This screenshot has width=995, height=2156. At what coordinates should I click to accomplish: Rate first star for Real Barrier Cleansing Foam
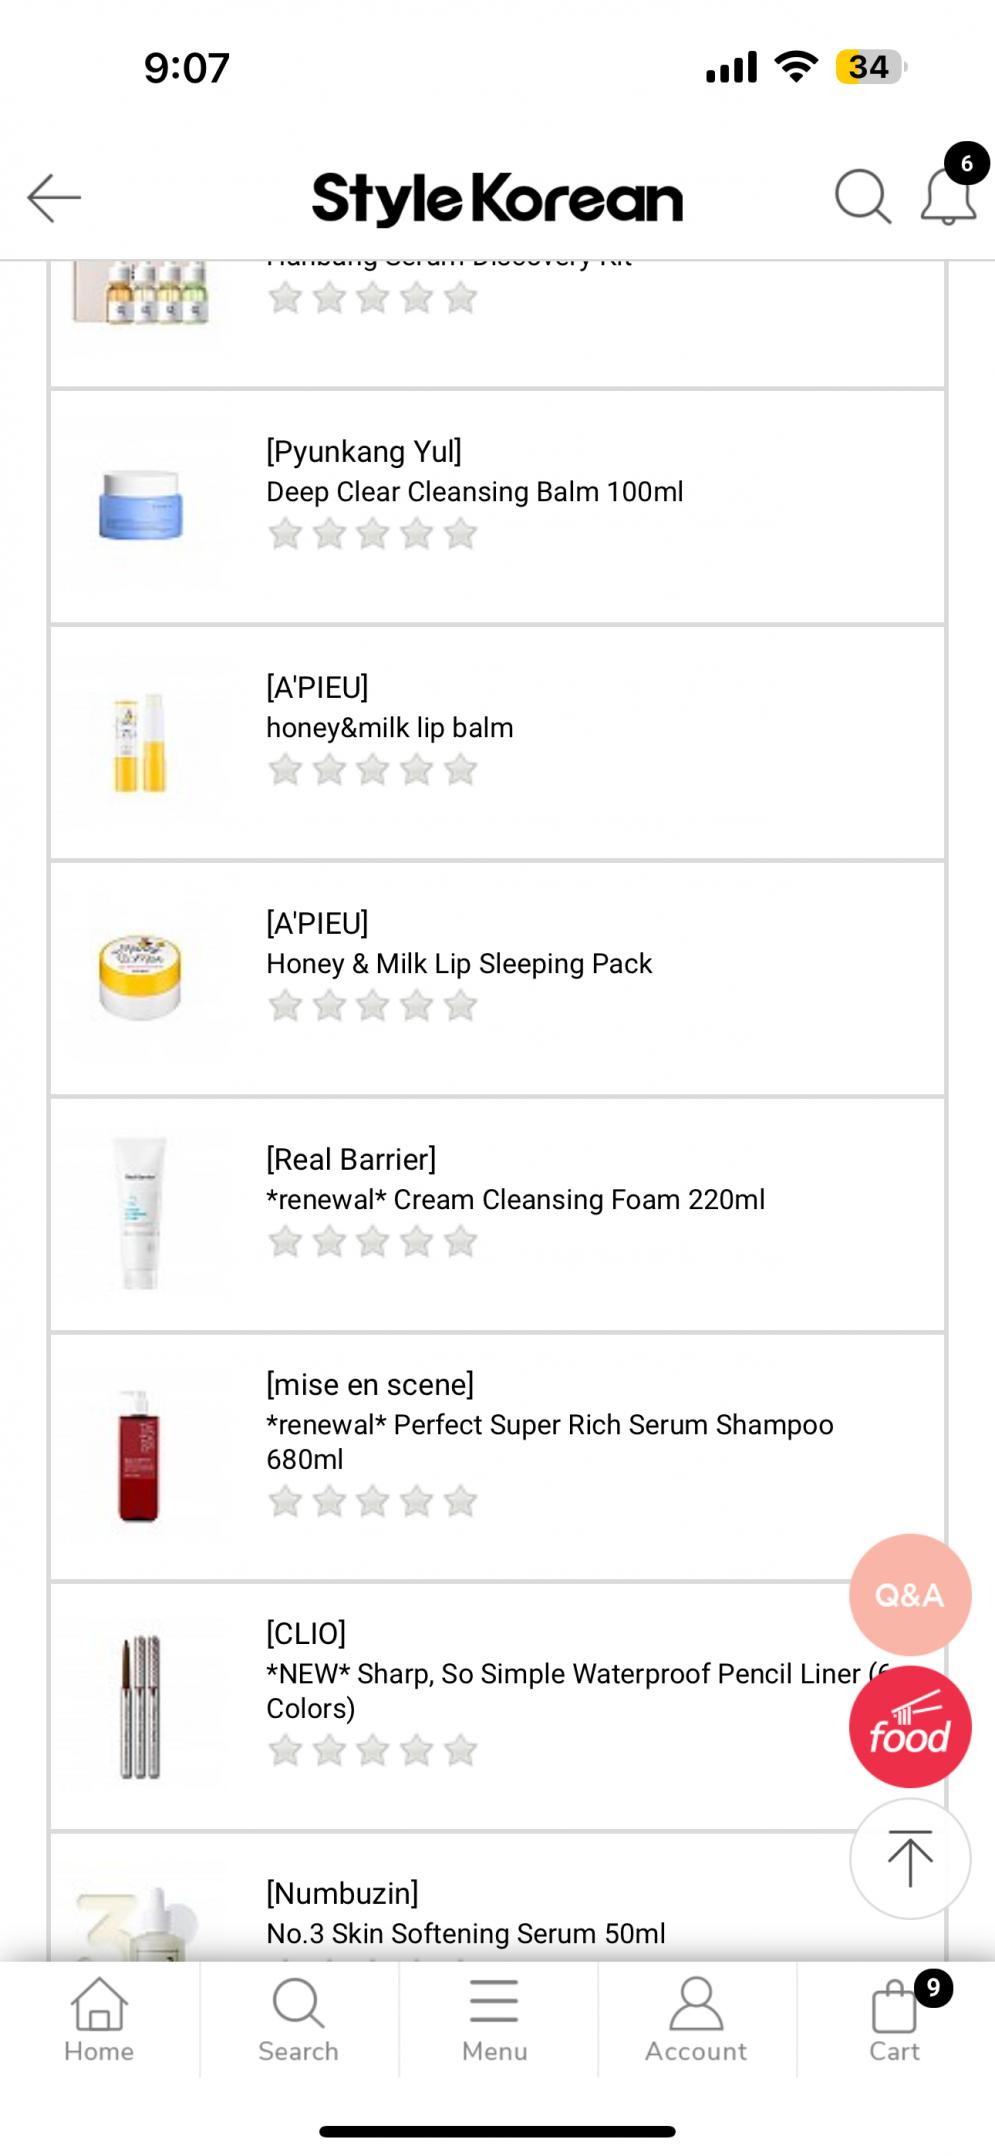point(285,1242)
